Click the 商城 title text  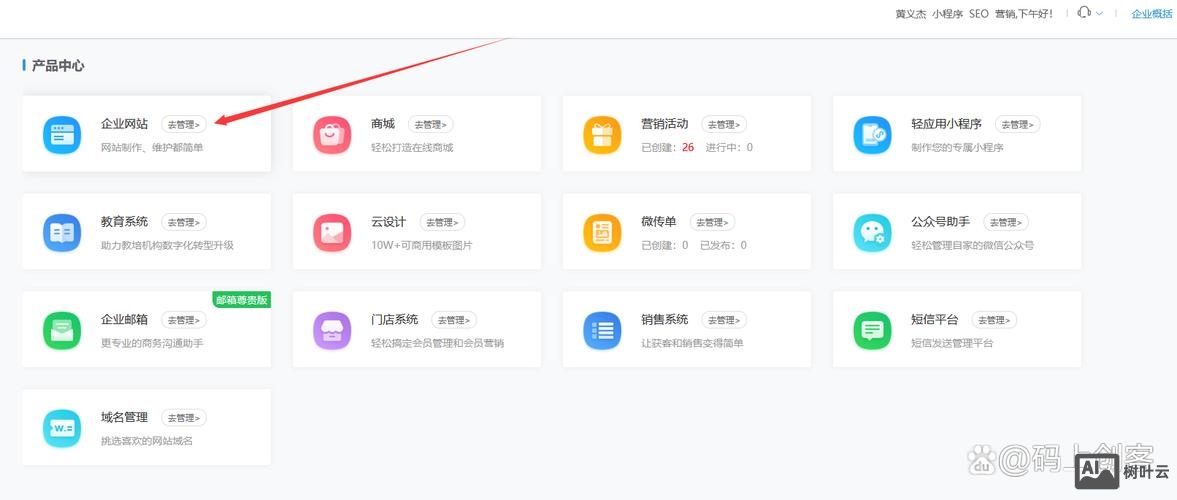pyautogui.click(x=383, y=124)
